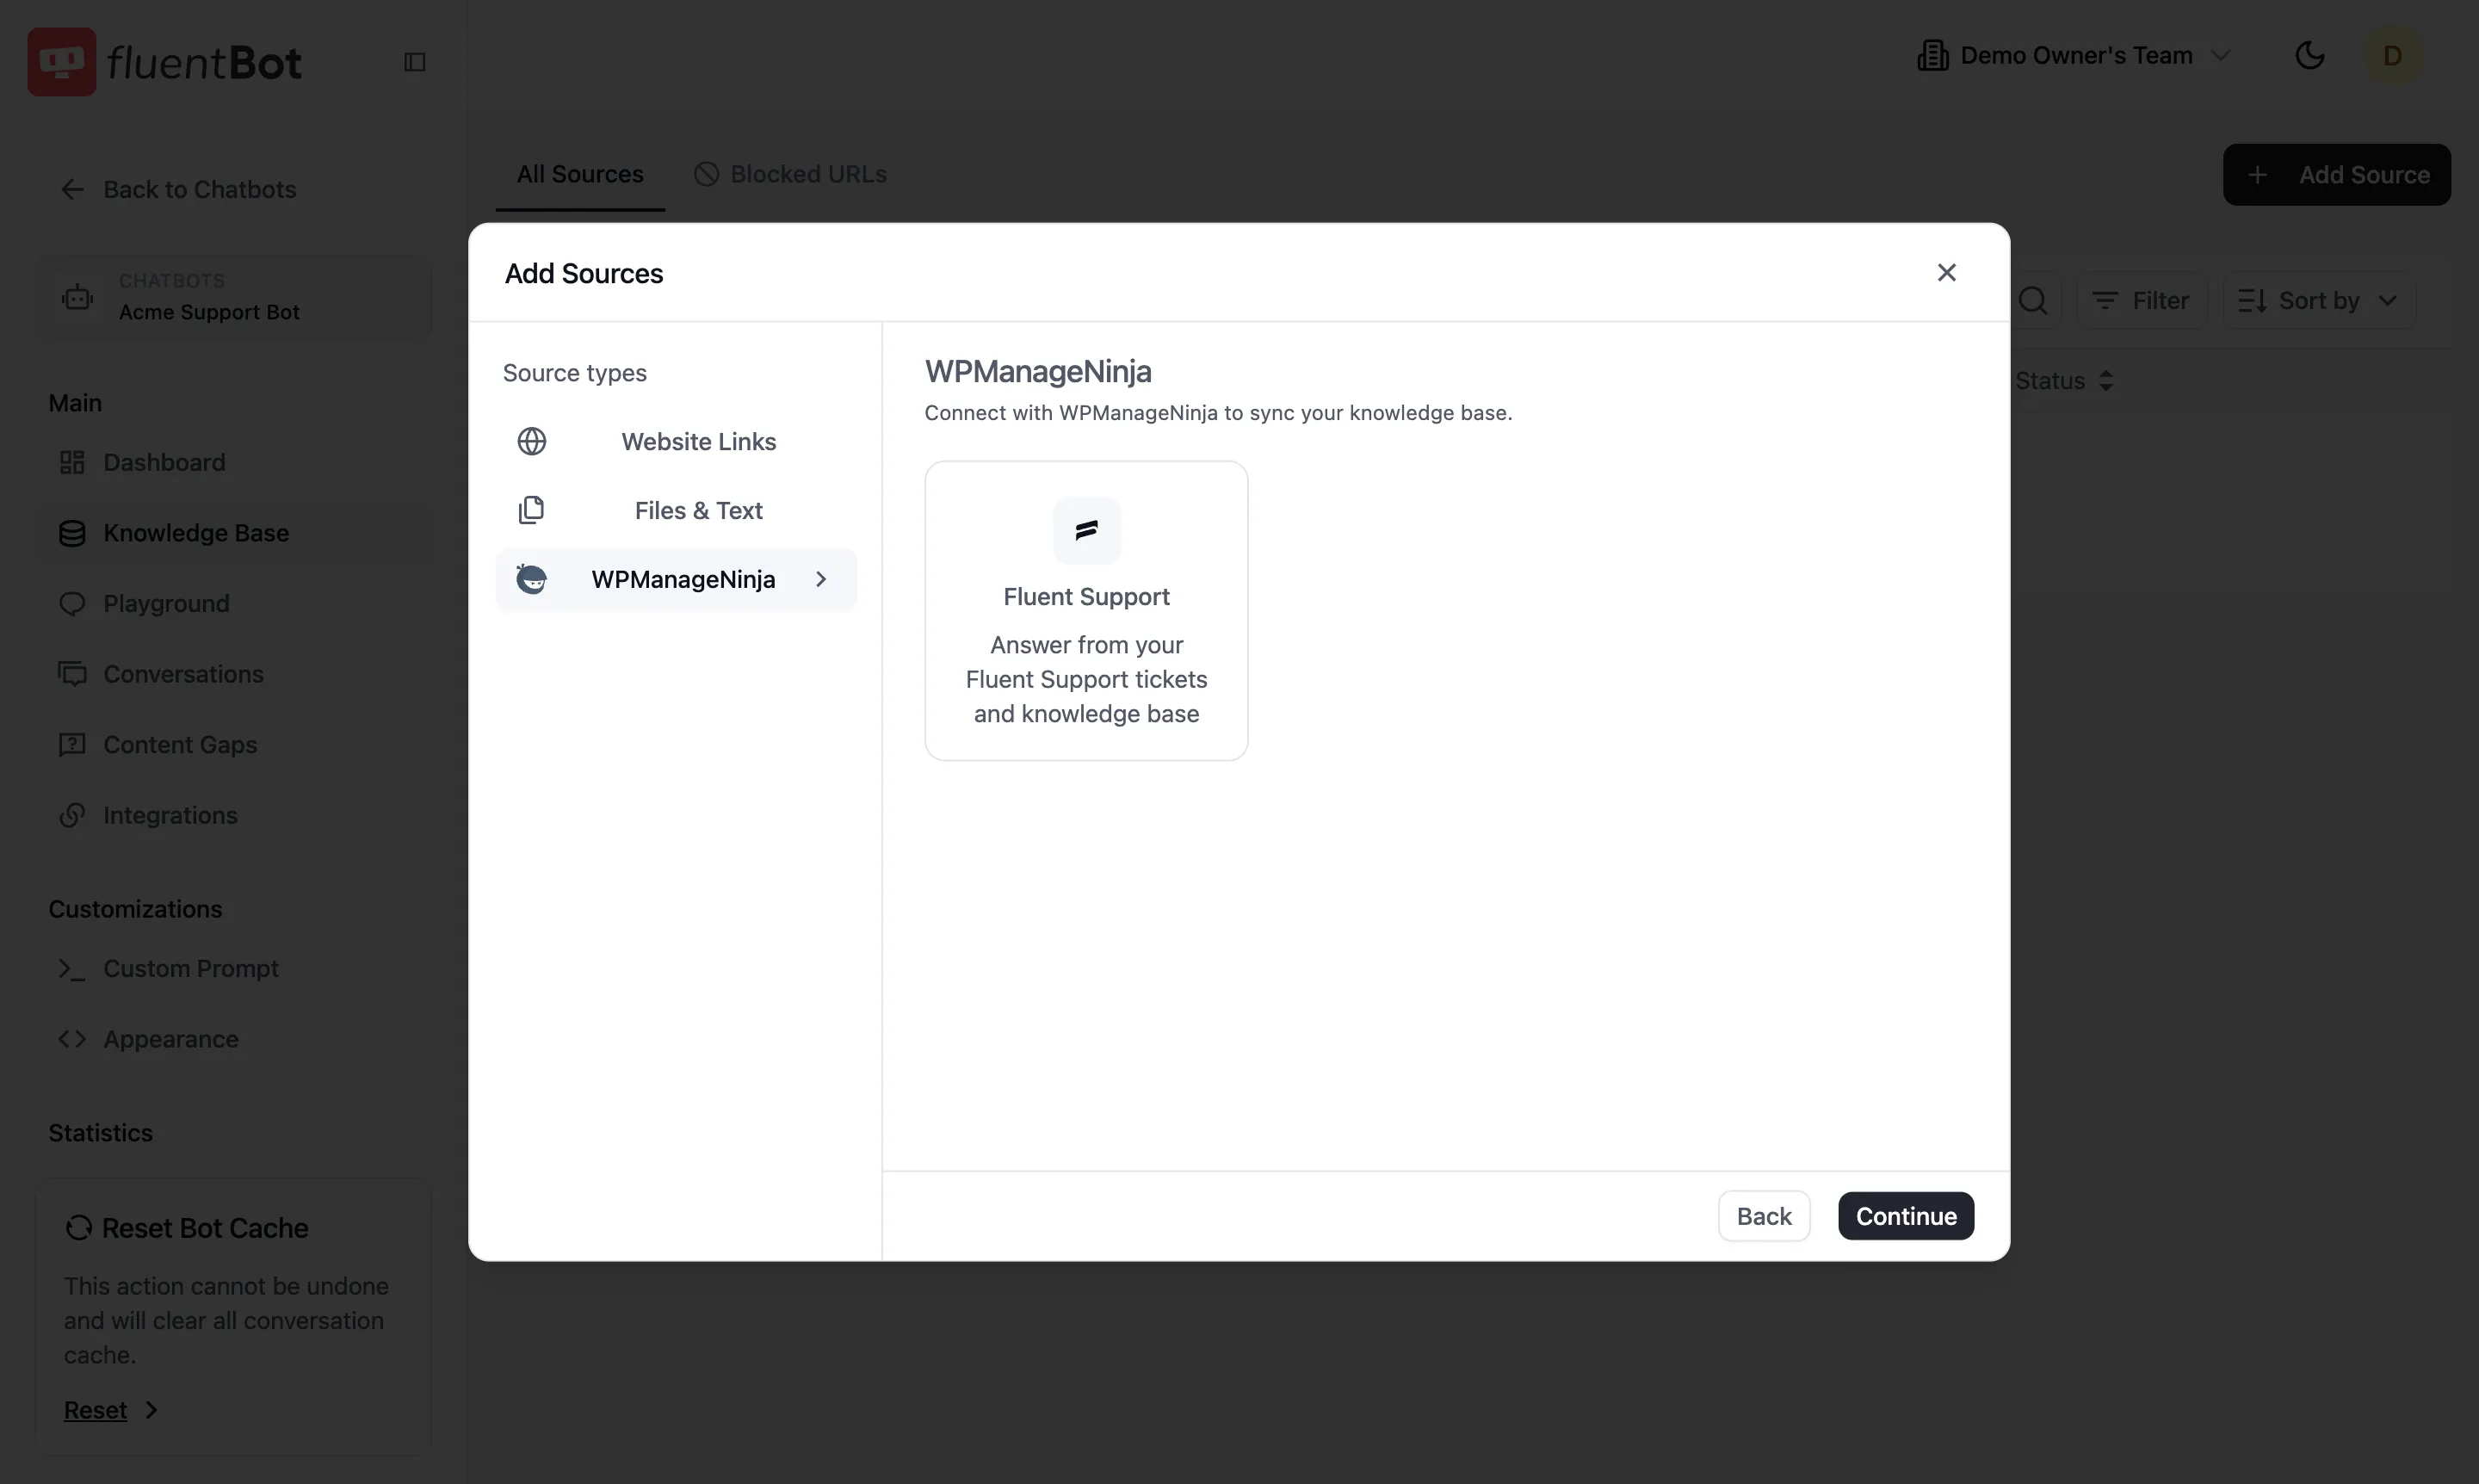Click the chatbot robot icon

pos(77,297)
